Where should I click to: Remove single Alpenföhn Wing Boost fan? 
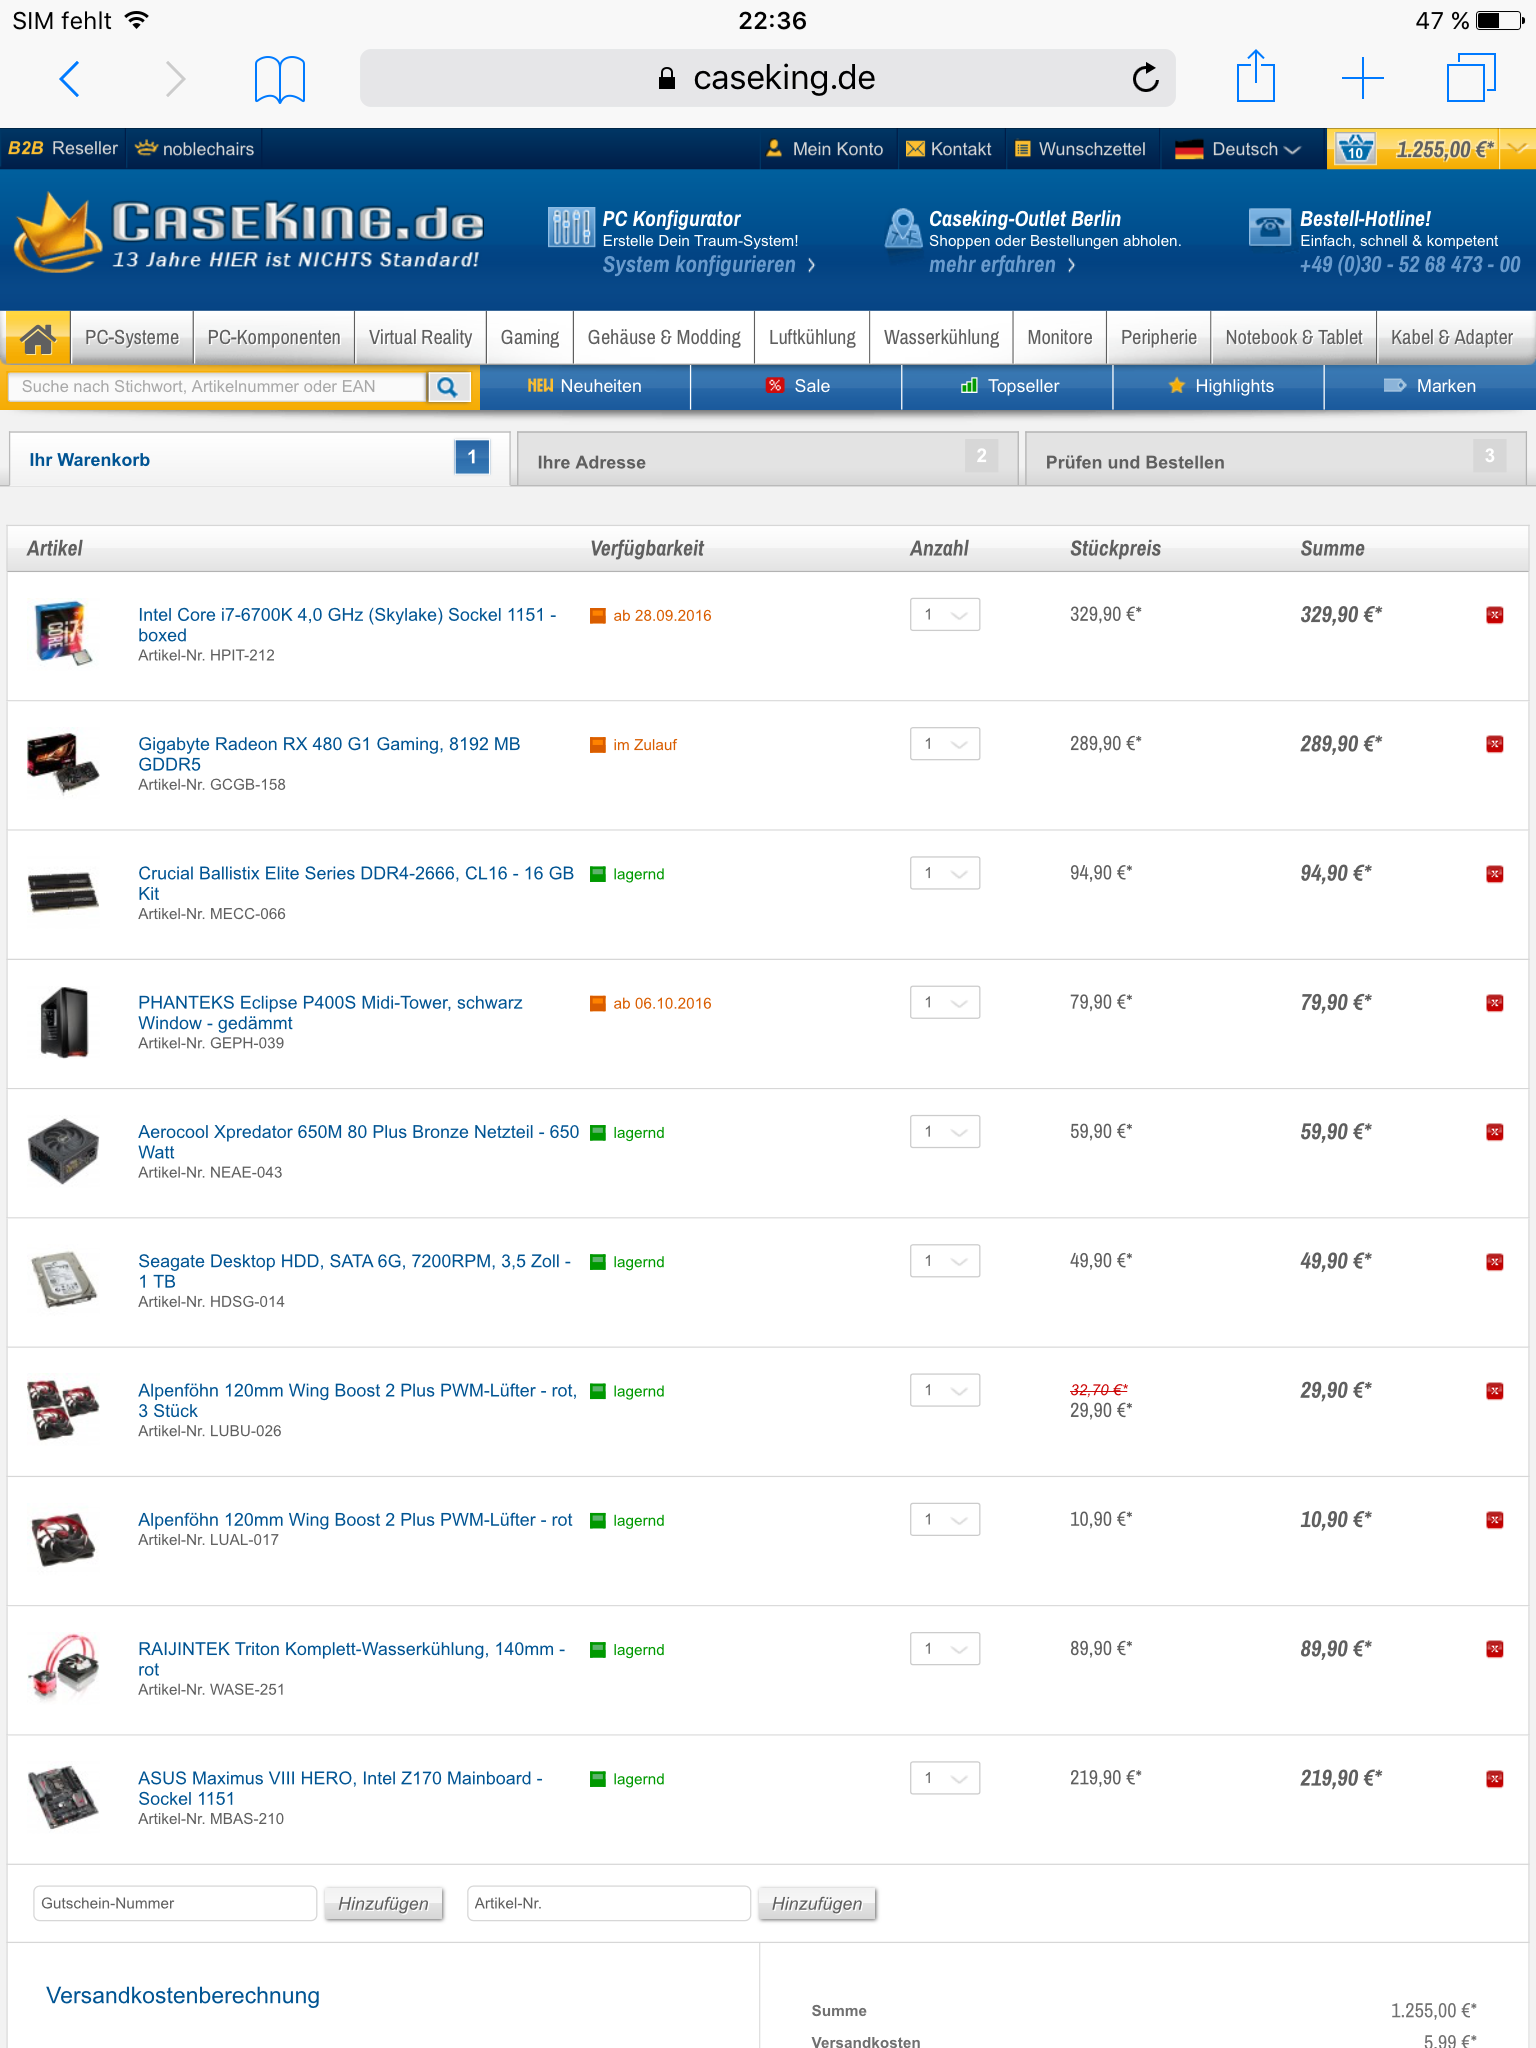coord(1495,1520)
